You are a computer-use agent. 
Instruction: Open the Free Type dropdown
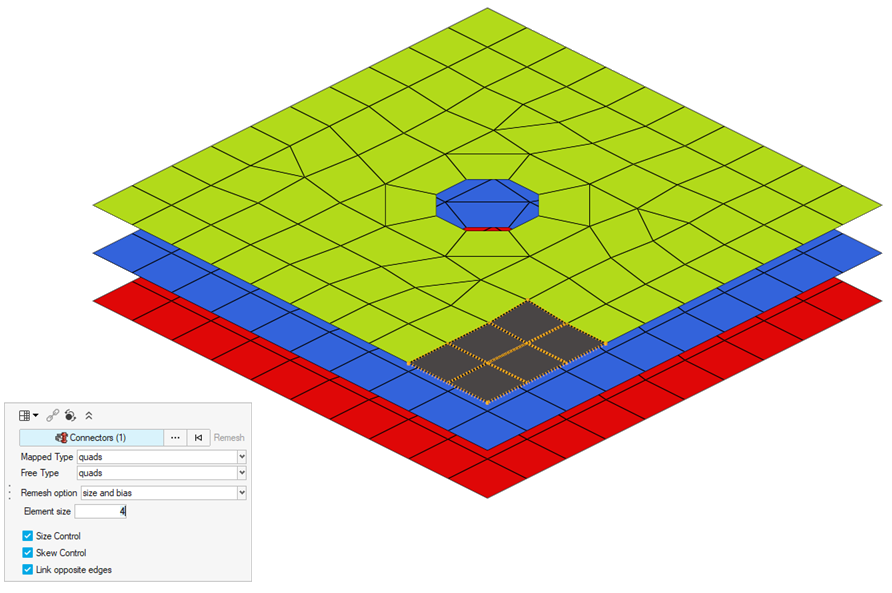[162, 473]
